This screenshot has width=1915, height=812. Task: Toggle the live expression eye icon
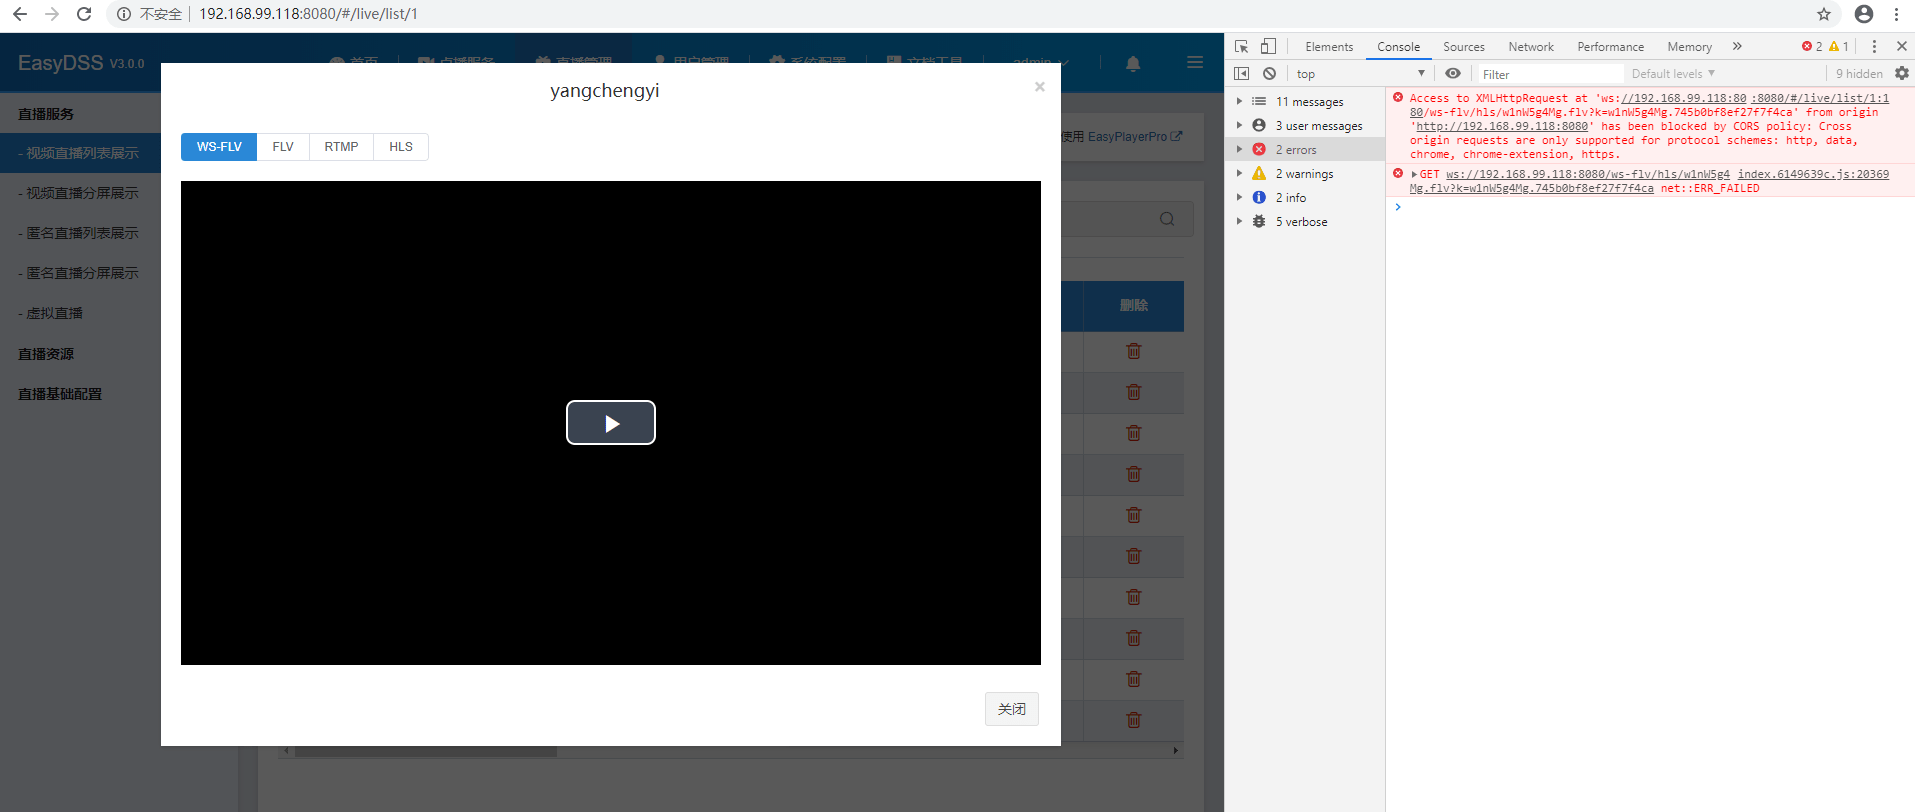pyautogui.click(x=1453, y=73)
